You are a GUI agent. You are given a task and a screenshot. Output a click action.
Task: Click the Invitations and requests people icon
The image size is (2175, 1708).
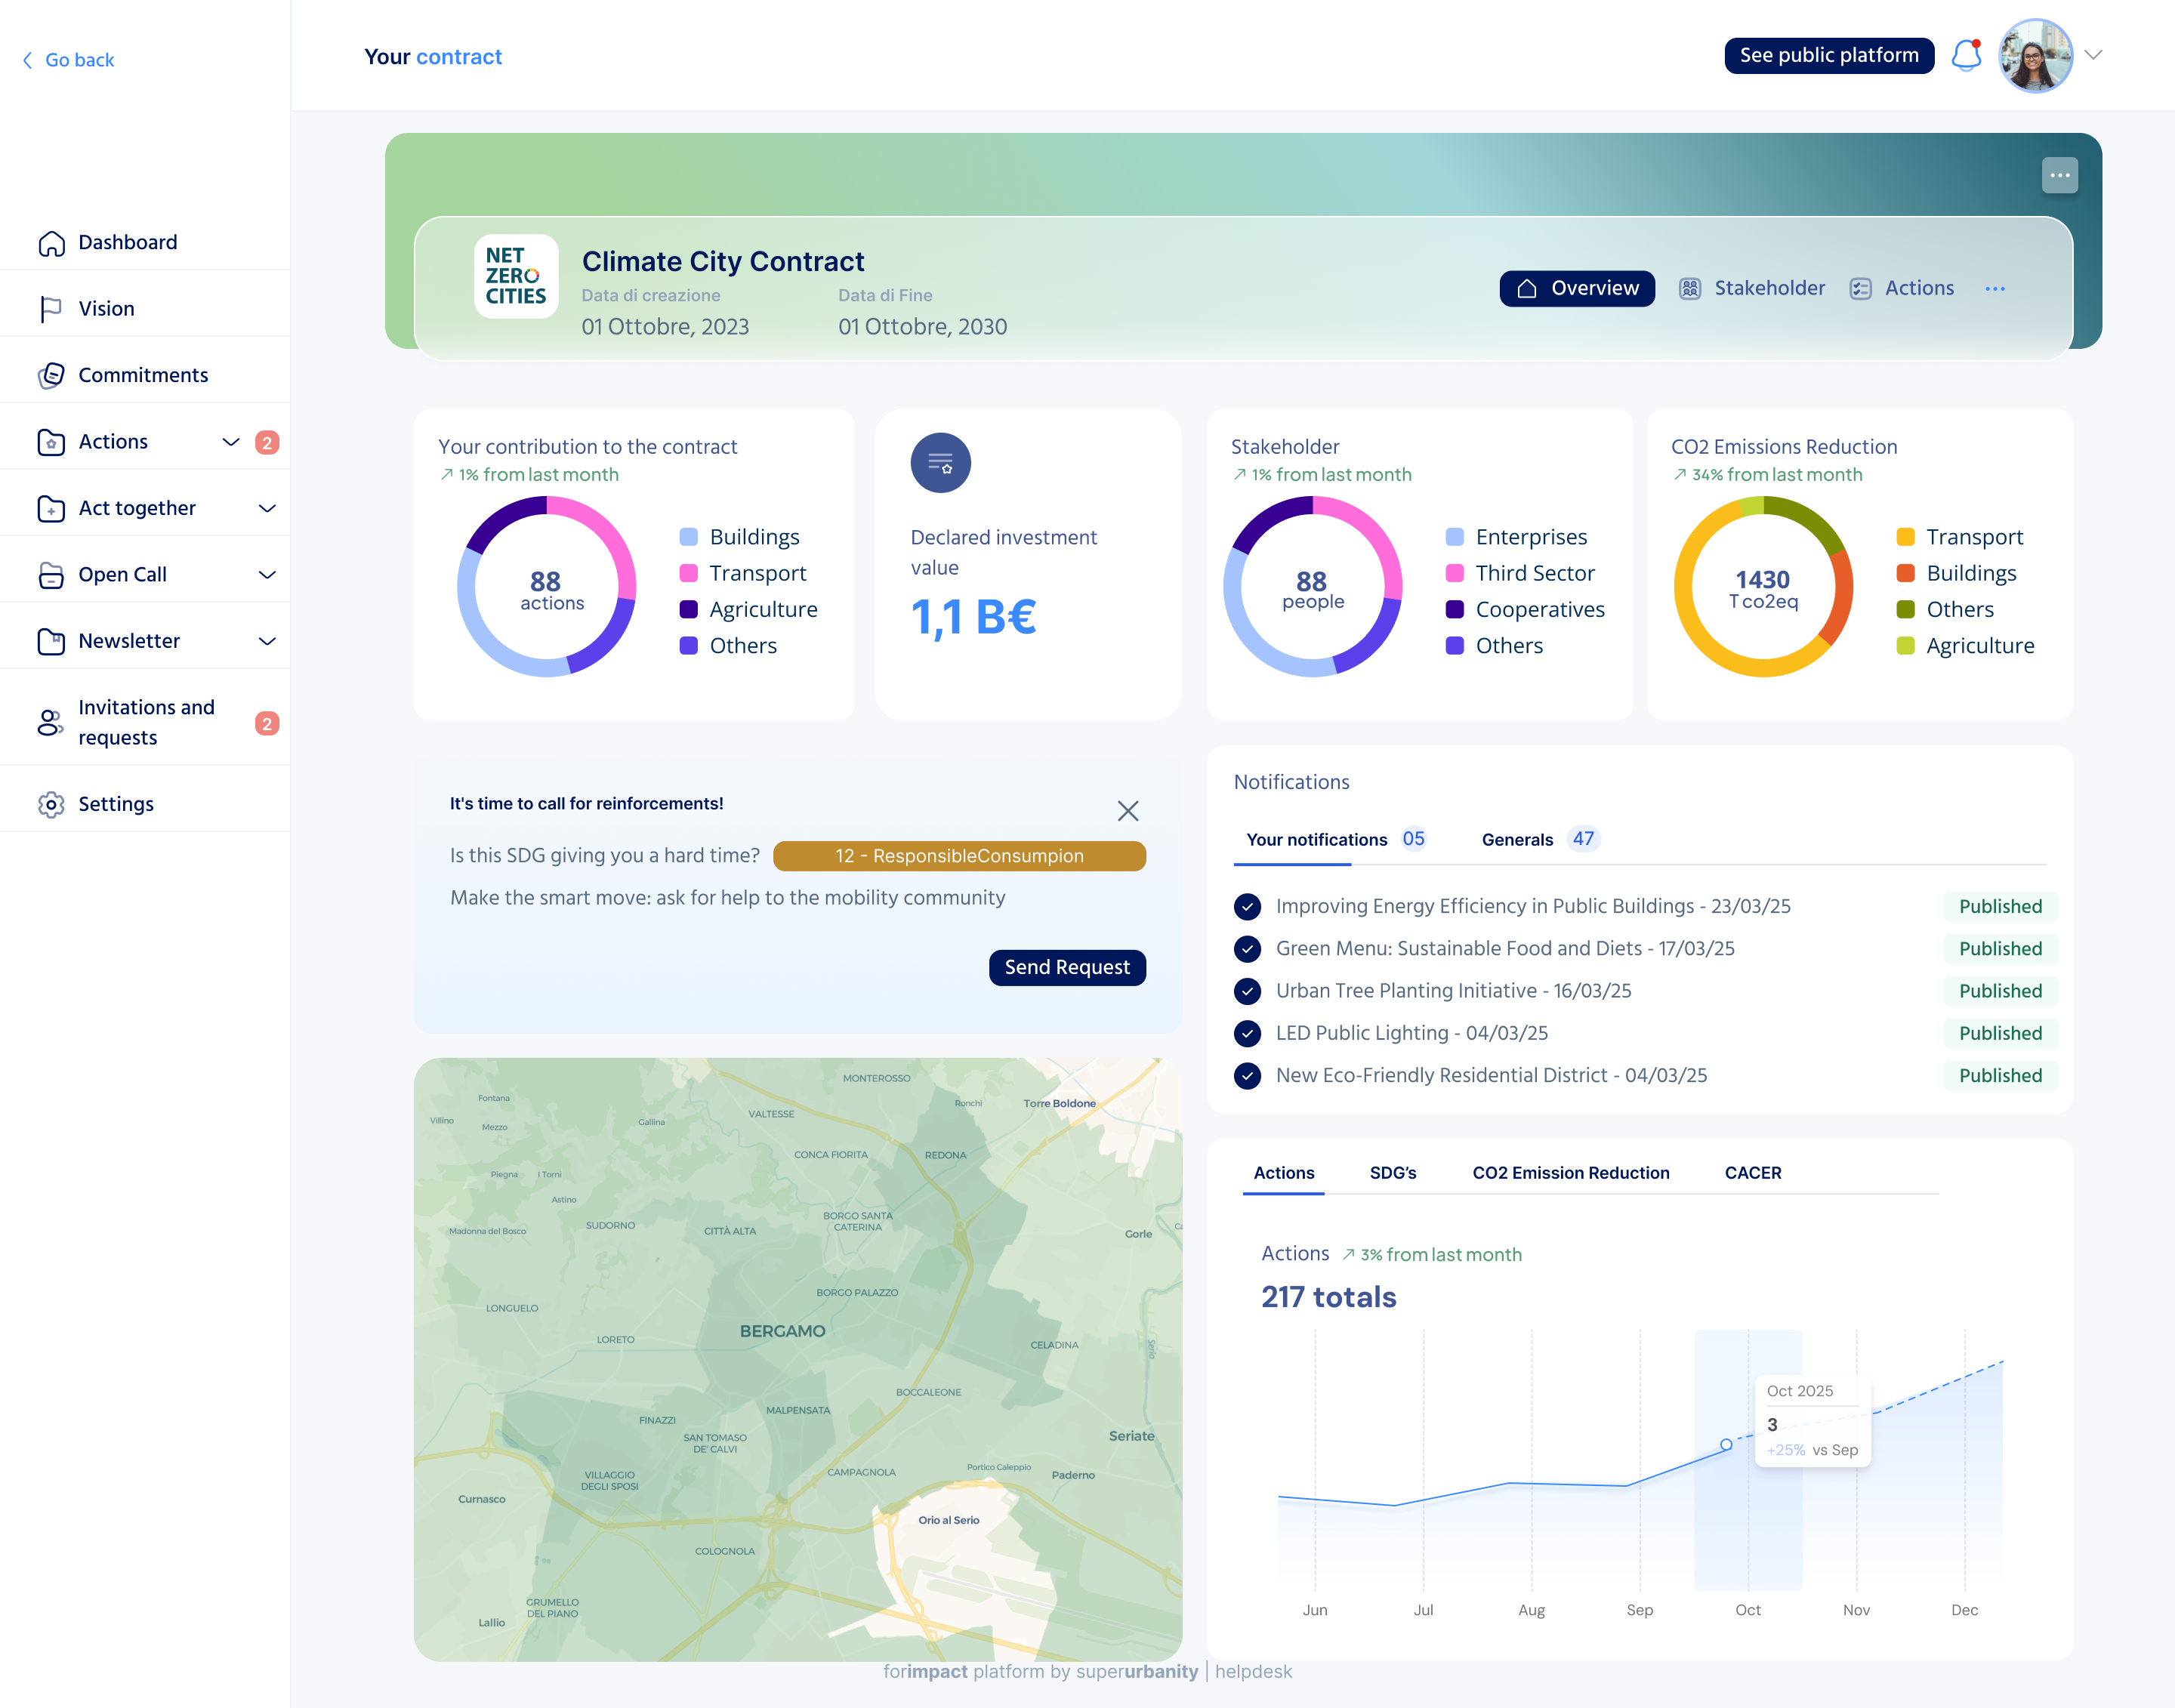[x=50, y=722]
